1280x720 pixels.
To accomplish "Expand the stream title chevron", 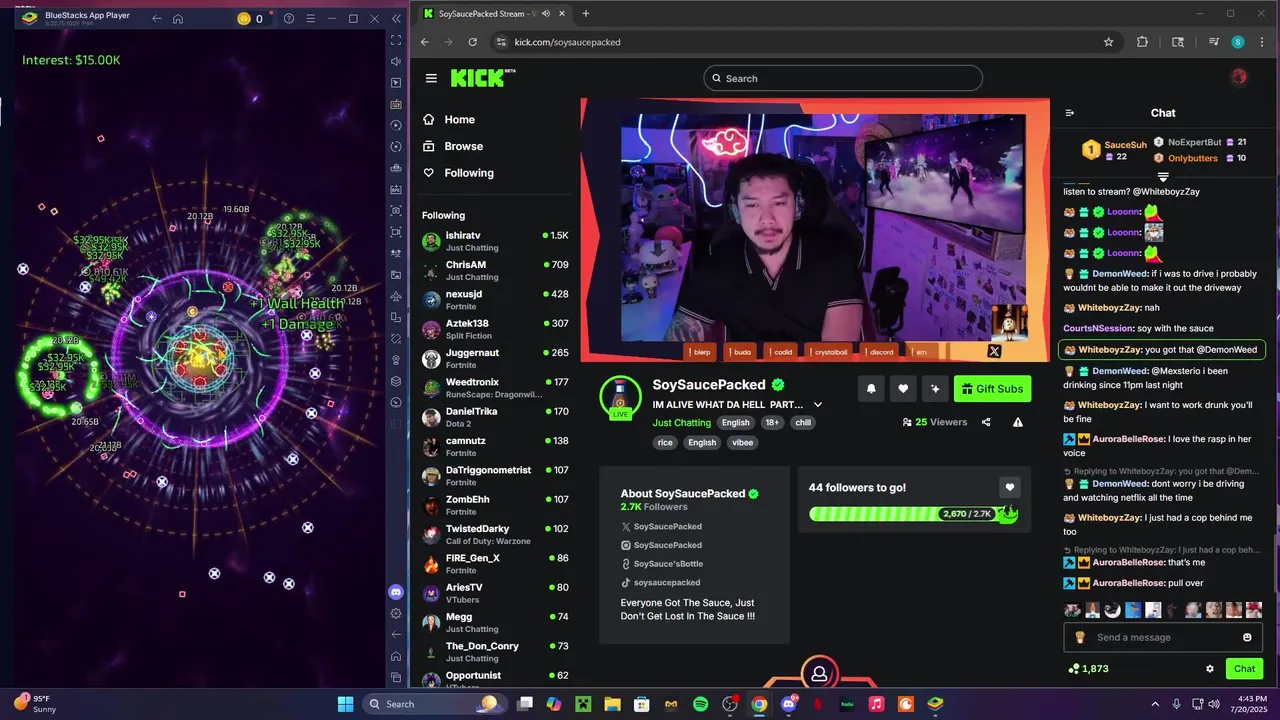I will (x=817, y=404).
